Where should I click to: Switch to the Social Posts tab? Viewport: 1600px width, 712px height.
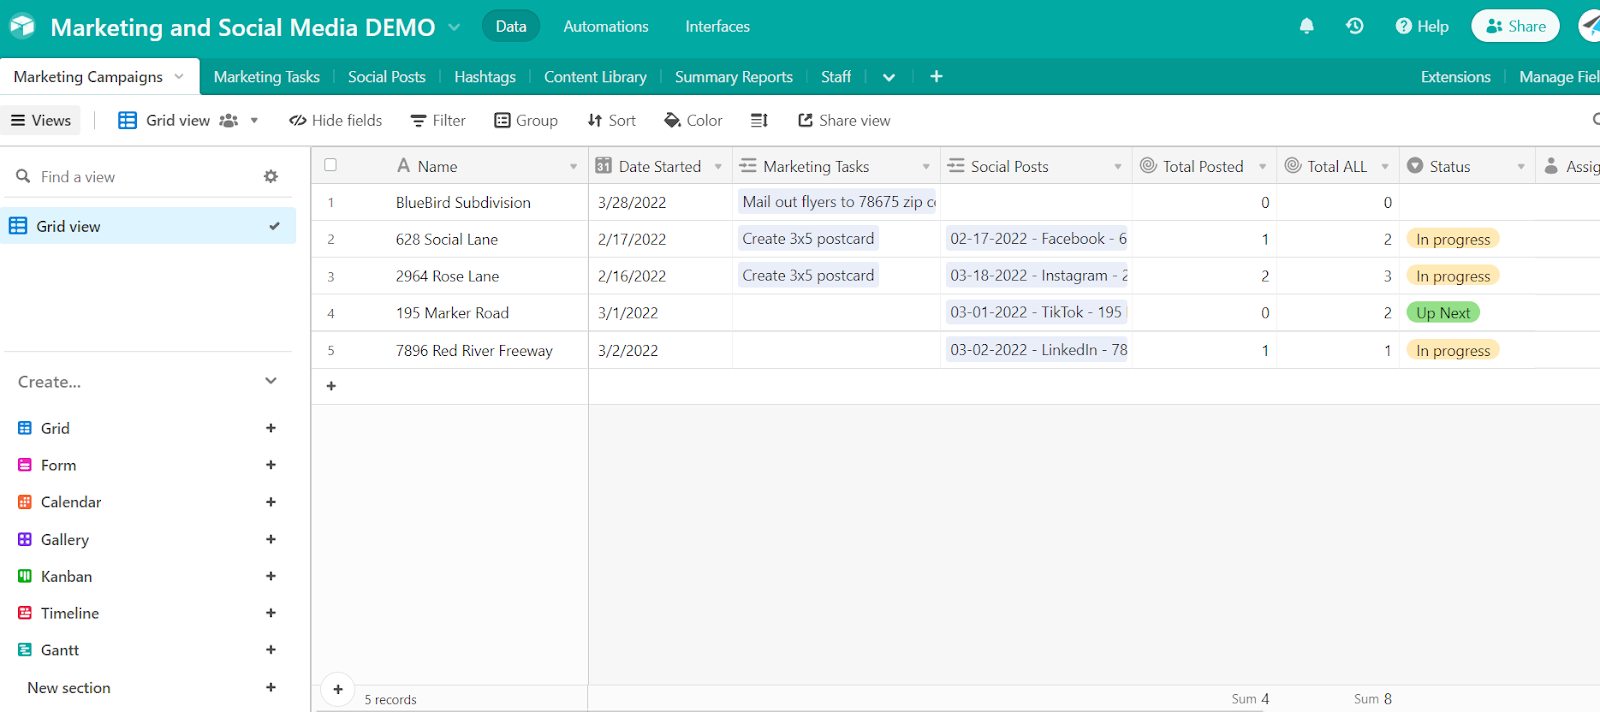tap(386, 77)
